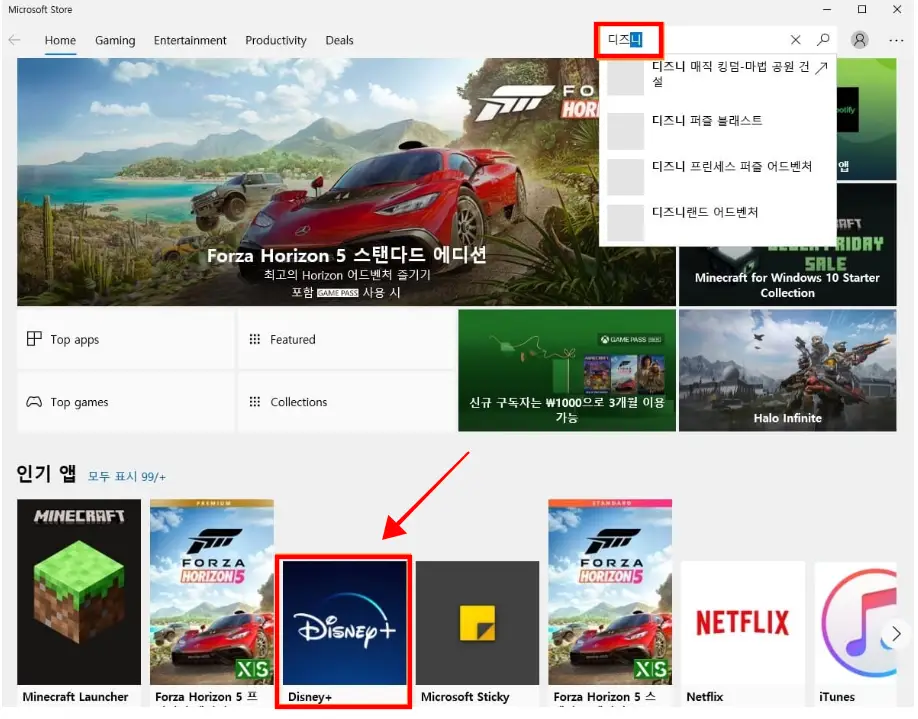Open the three-dot more menu
The height and width of the screenshot is (719, 918).
[896, 40]
